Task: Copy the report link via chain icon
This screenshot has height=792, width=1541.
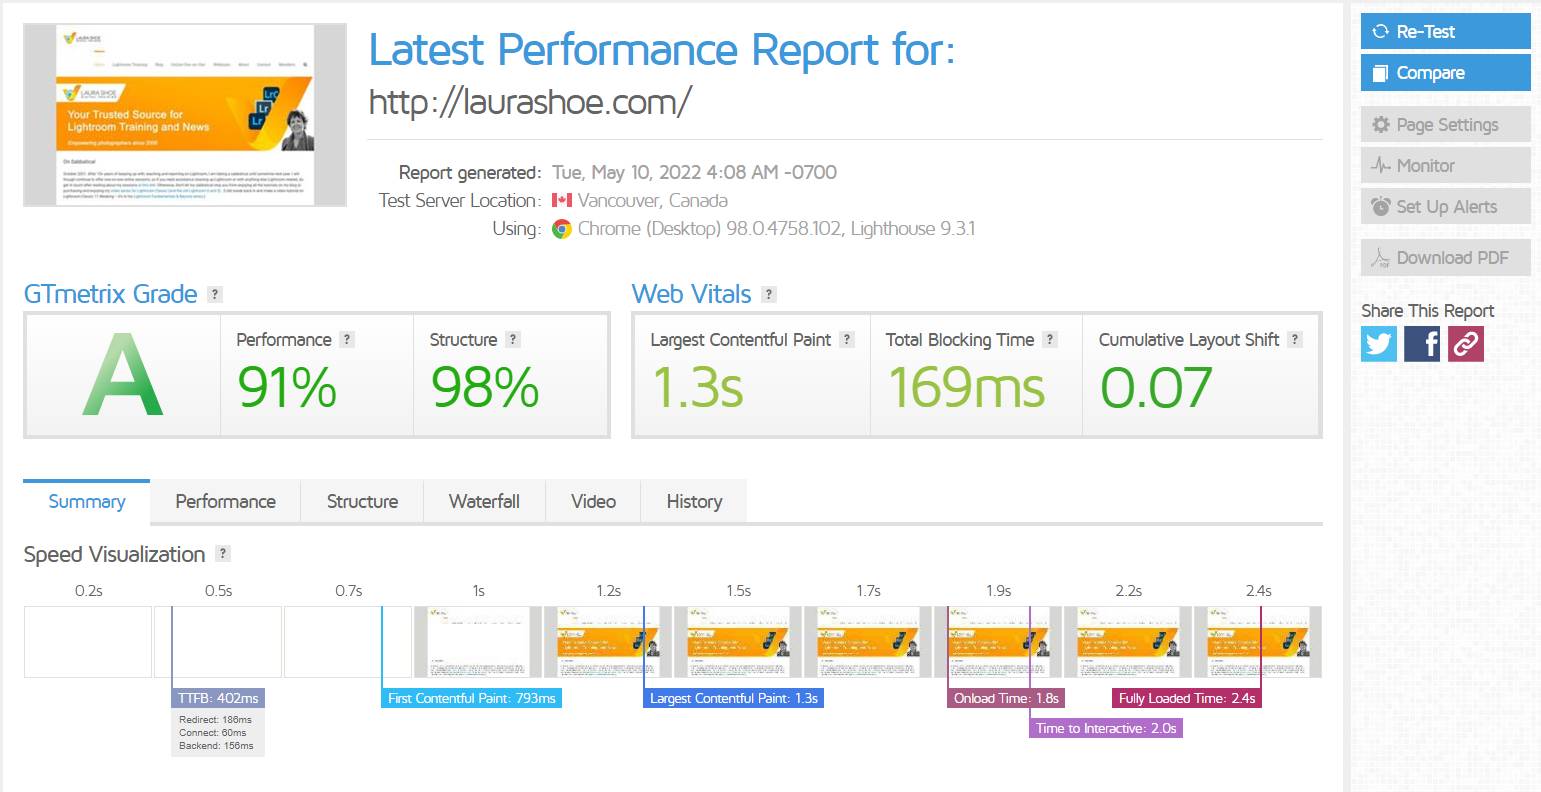Action: coord(1466,344)
